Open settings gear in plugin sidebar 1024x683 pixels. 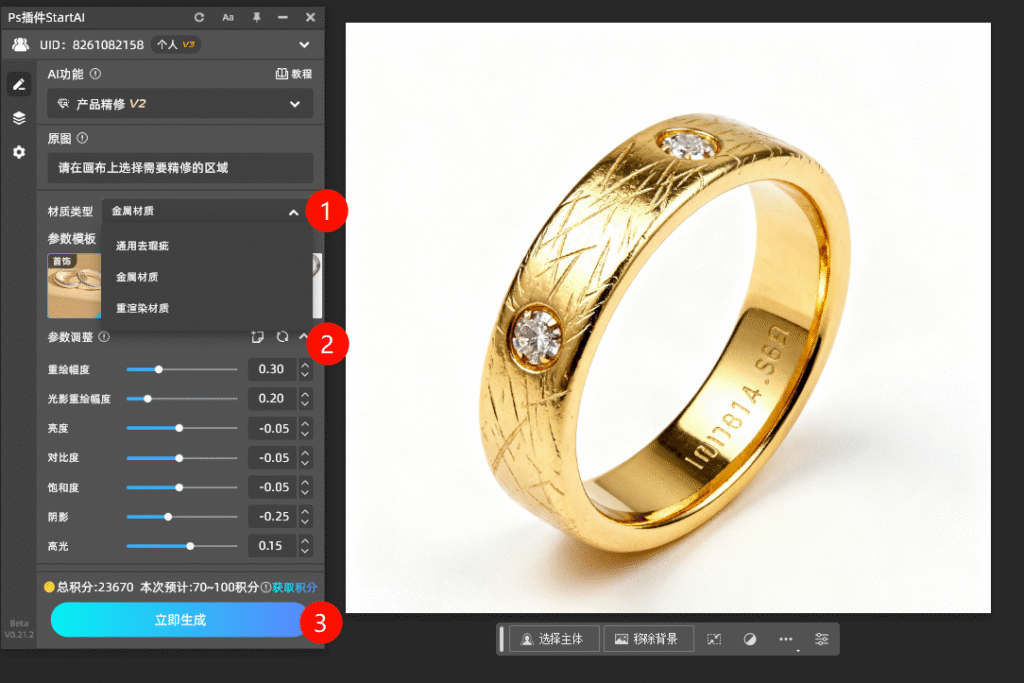(19, 152)
